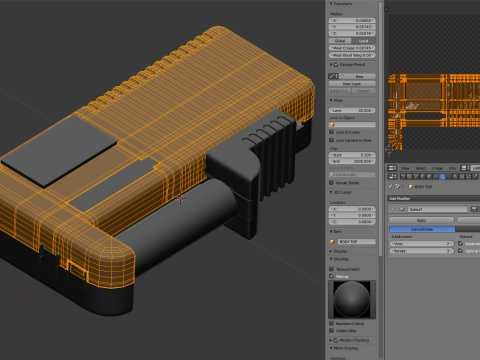Select Catmull-Clark subdivision type
480x360 pixels.
coord(422,229)
